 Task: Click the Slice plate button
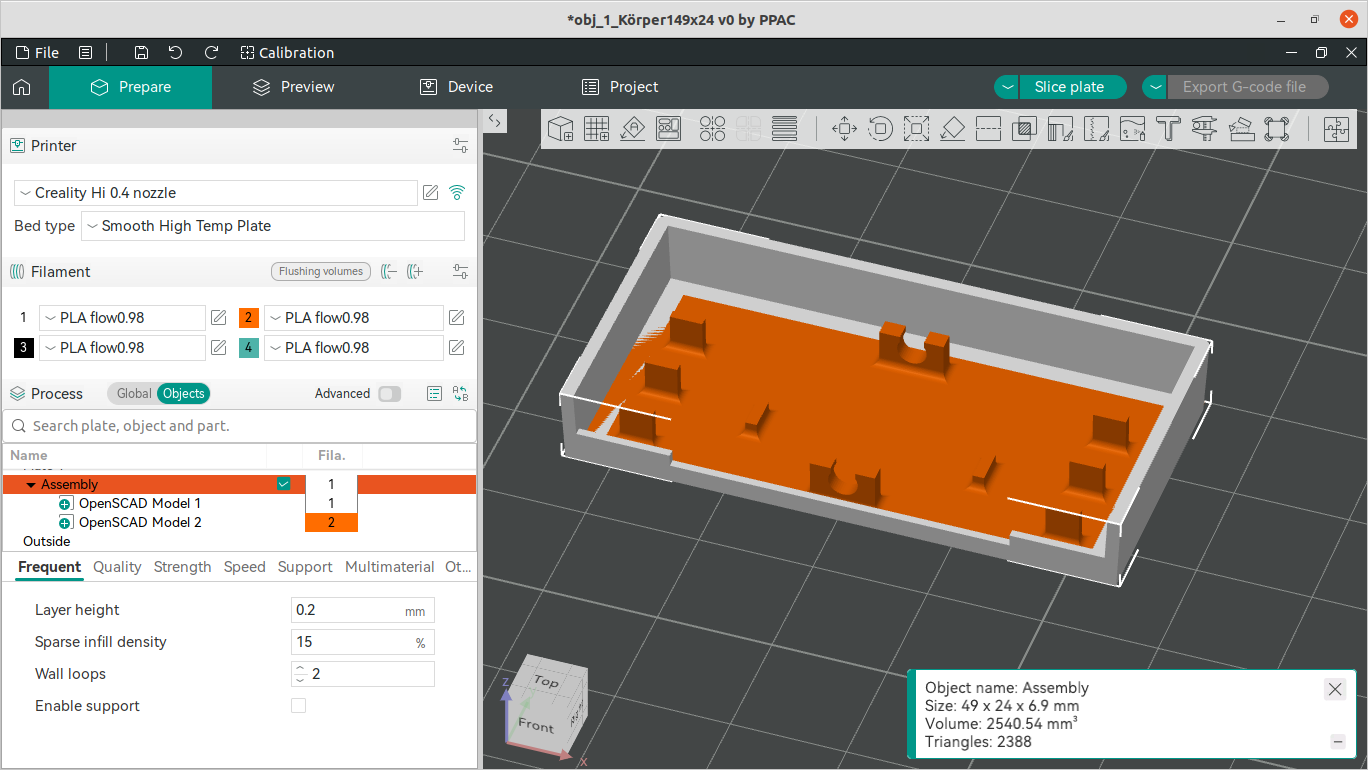pos(1068,87)
